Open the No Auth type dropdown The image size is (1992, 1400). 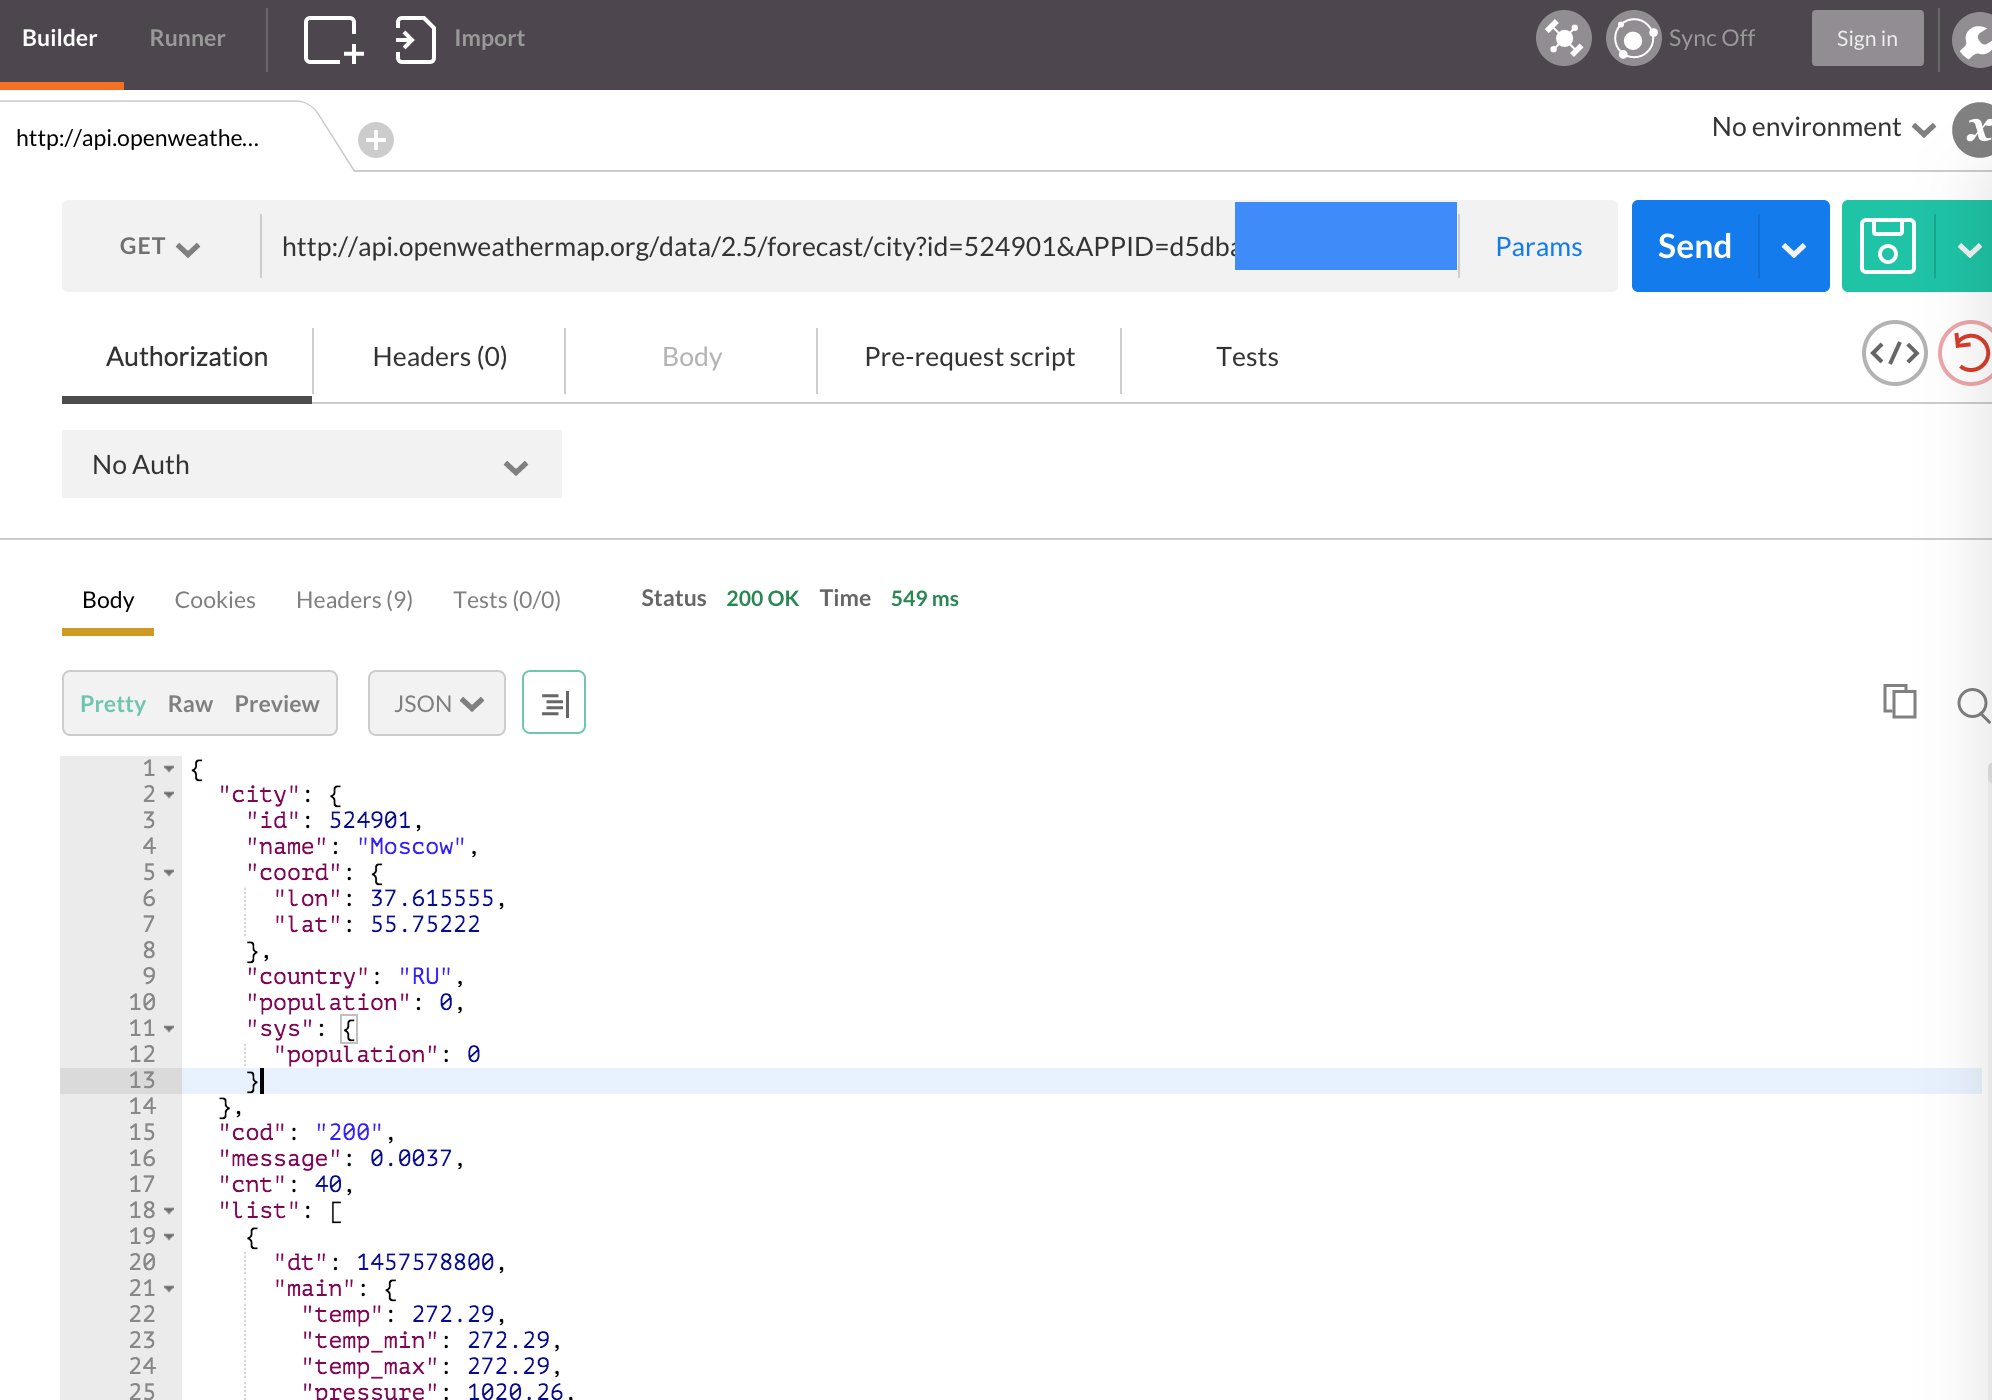312,465
